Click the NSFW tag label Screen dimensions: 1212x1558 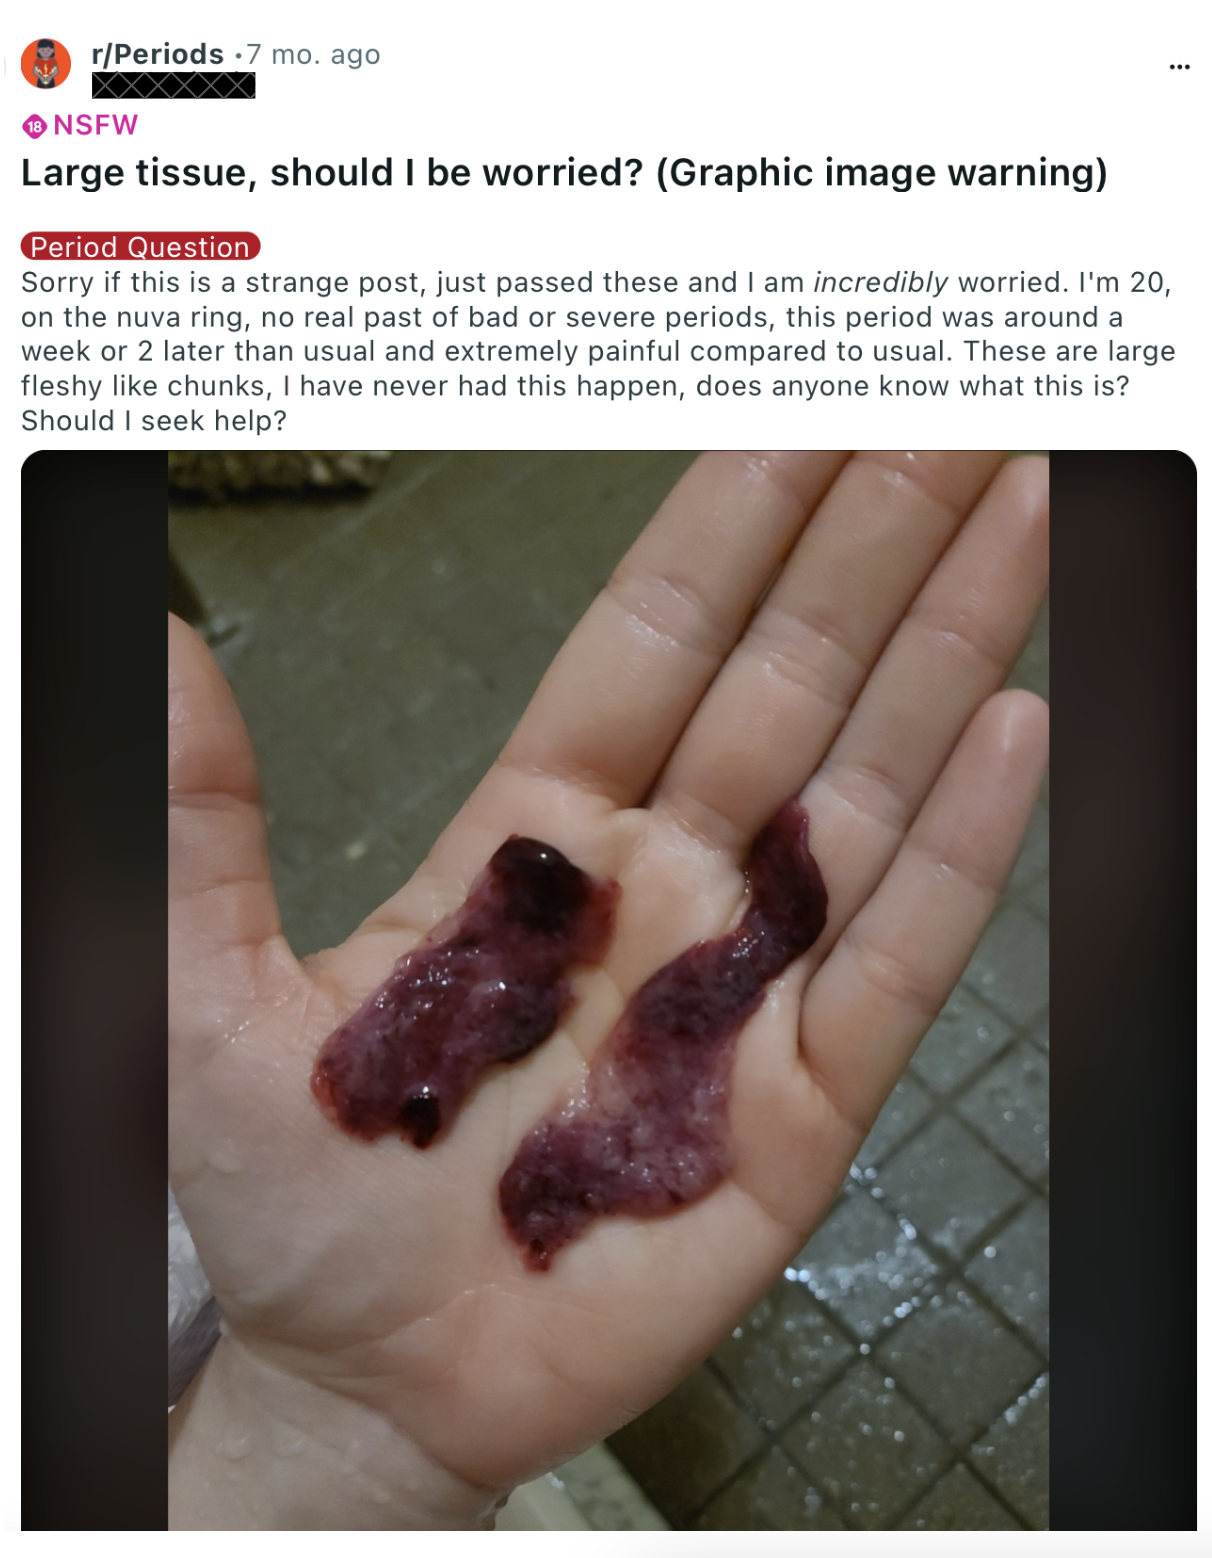[96, 125]
